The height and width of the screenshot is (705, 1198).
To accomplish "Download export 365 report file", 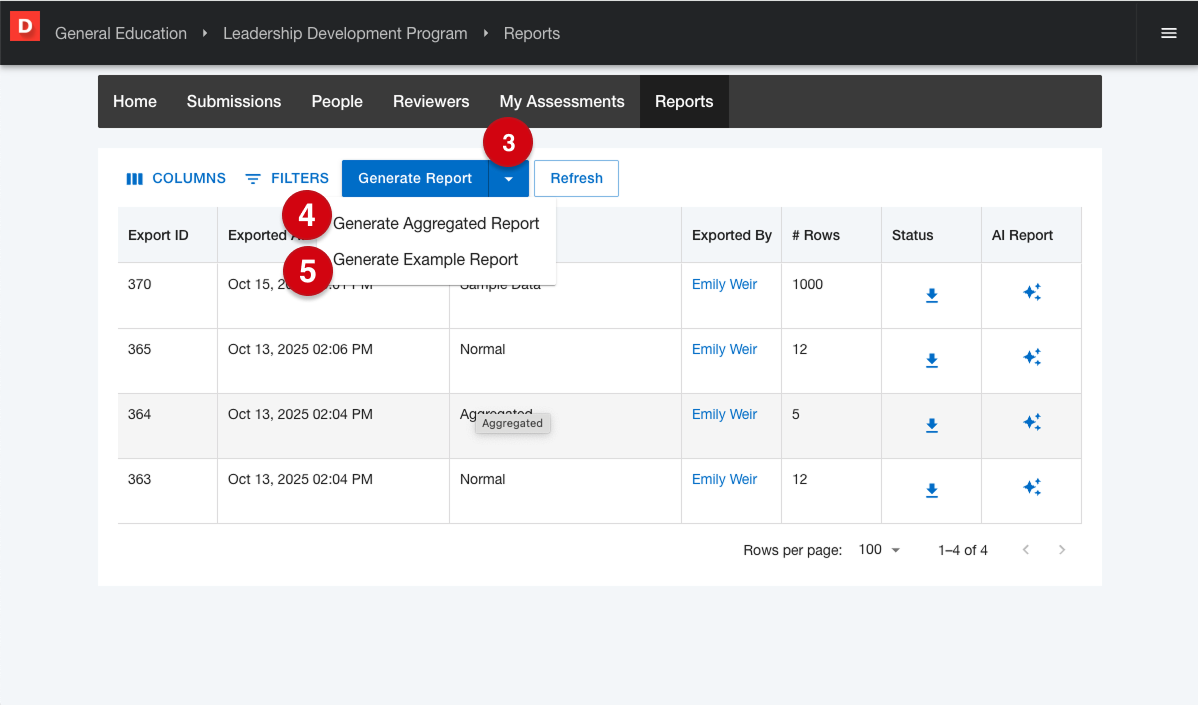I will click(931, 361).
